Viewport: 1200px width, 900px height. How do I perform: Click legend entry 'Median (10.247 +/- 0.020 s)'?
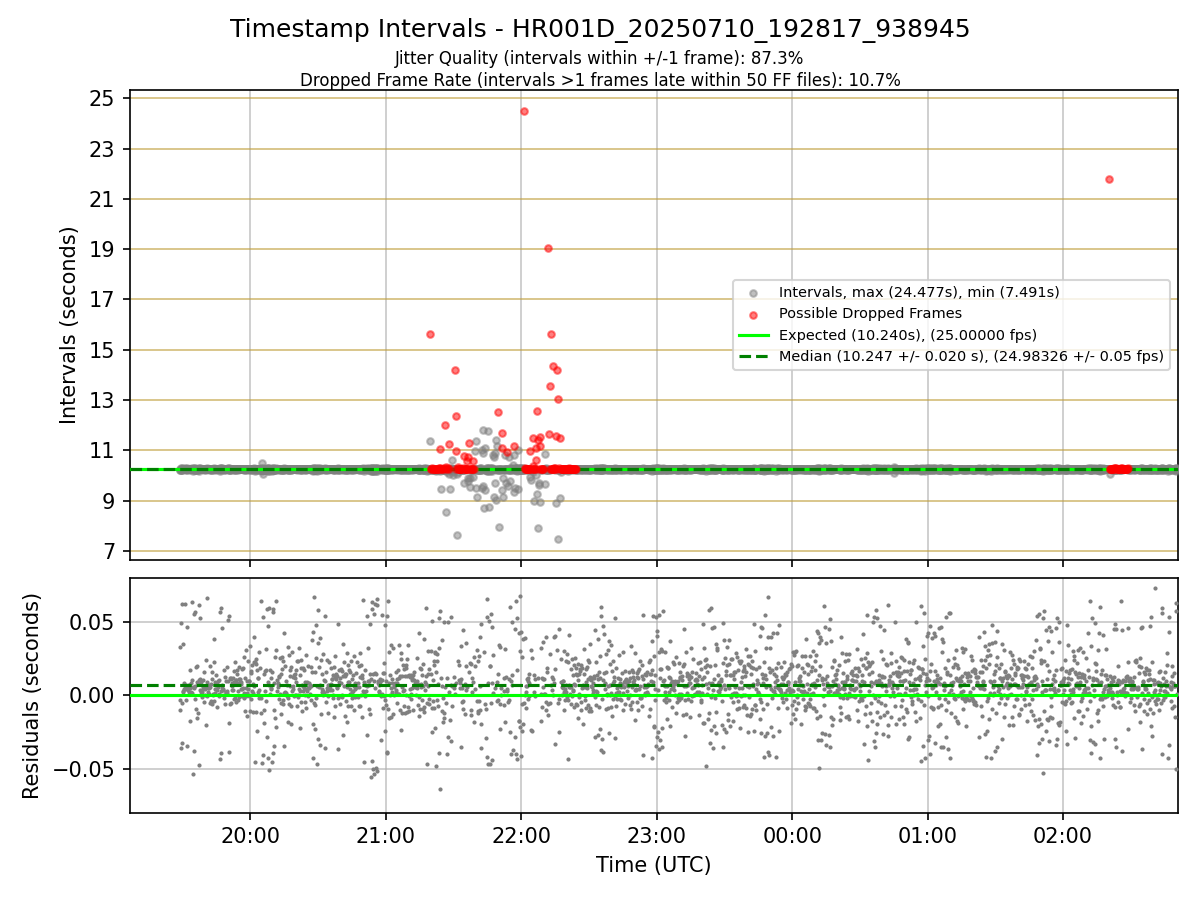point(971,356)
